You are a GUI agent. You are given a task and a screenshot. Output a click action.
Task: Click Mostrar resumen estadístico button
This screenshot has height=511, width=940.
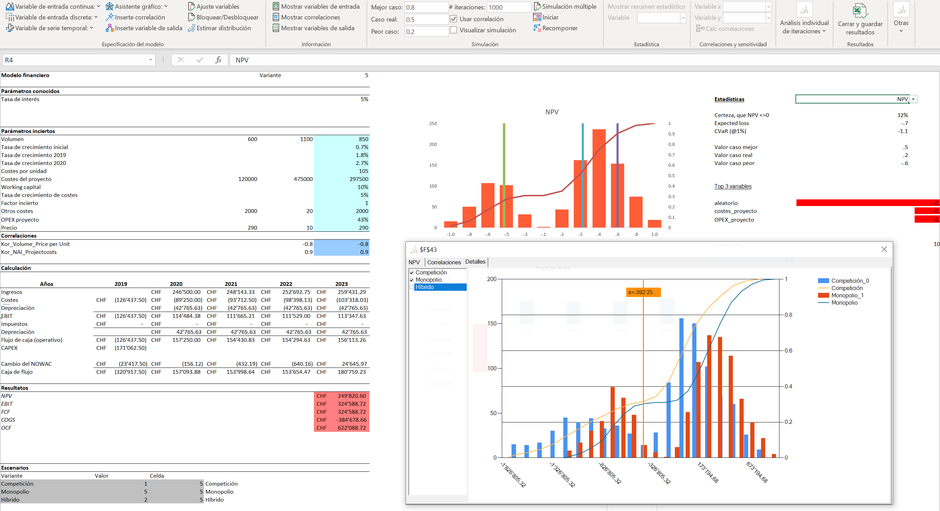coord(646,7)
